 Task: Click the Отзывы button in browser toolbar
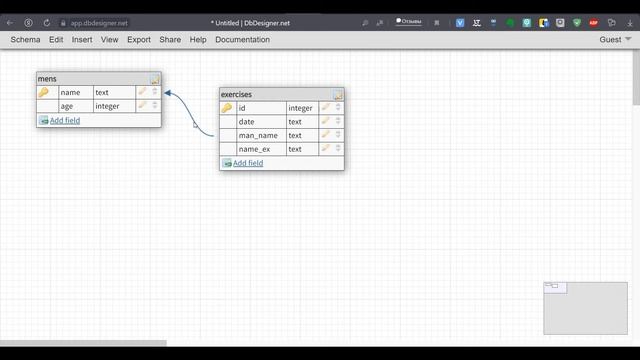pyautogui.click(x=409, y=21)
